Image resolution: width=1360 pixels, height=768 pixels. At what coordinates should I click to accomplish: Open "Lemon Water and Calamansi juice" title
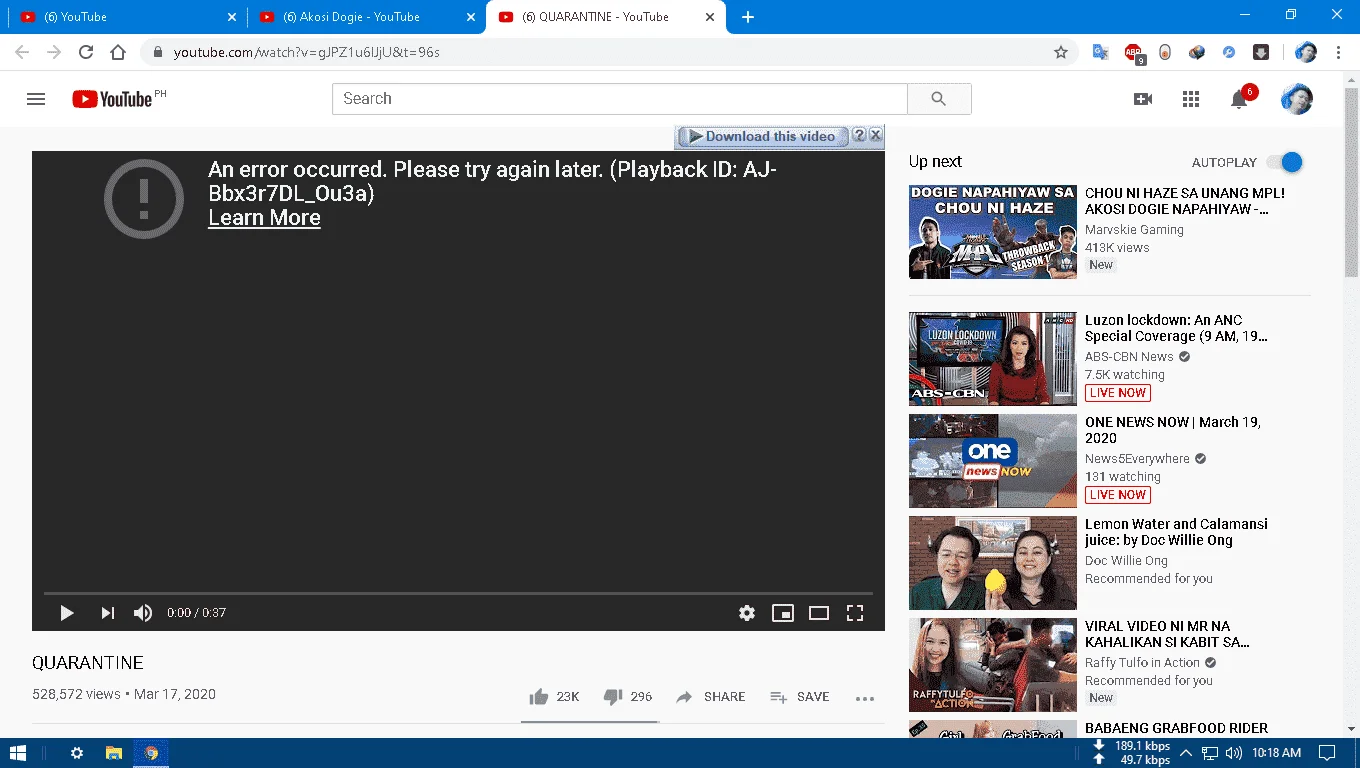1176,532
